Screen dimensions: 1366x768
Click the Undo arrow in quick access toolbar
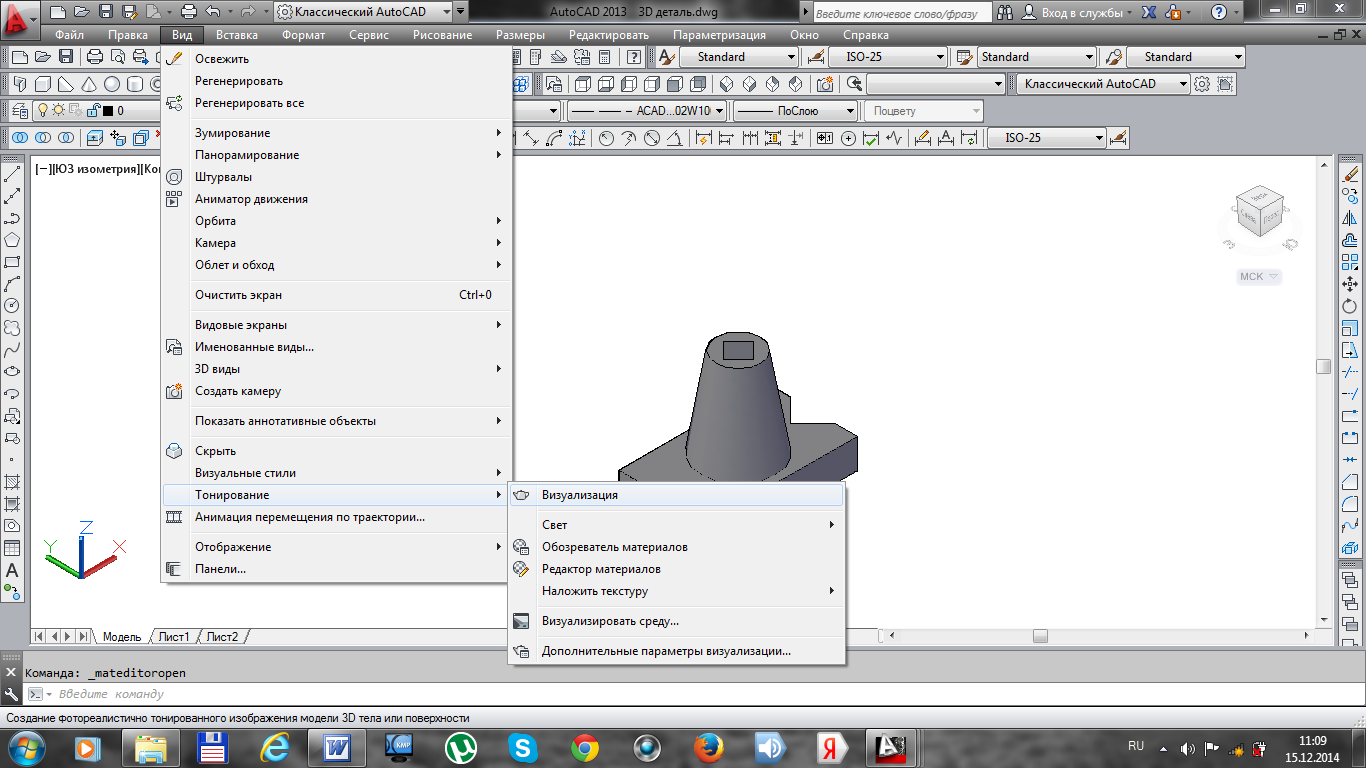tap(213, 12)
